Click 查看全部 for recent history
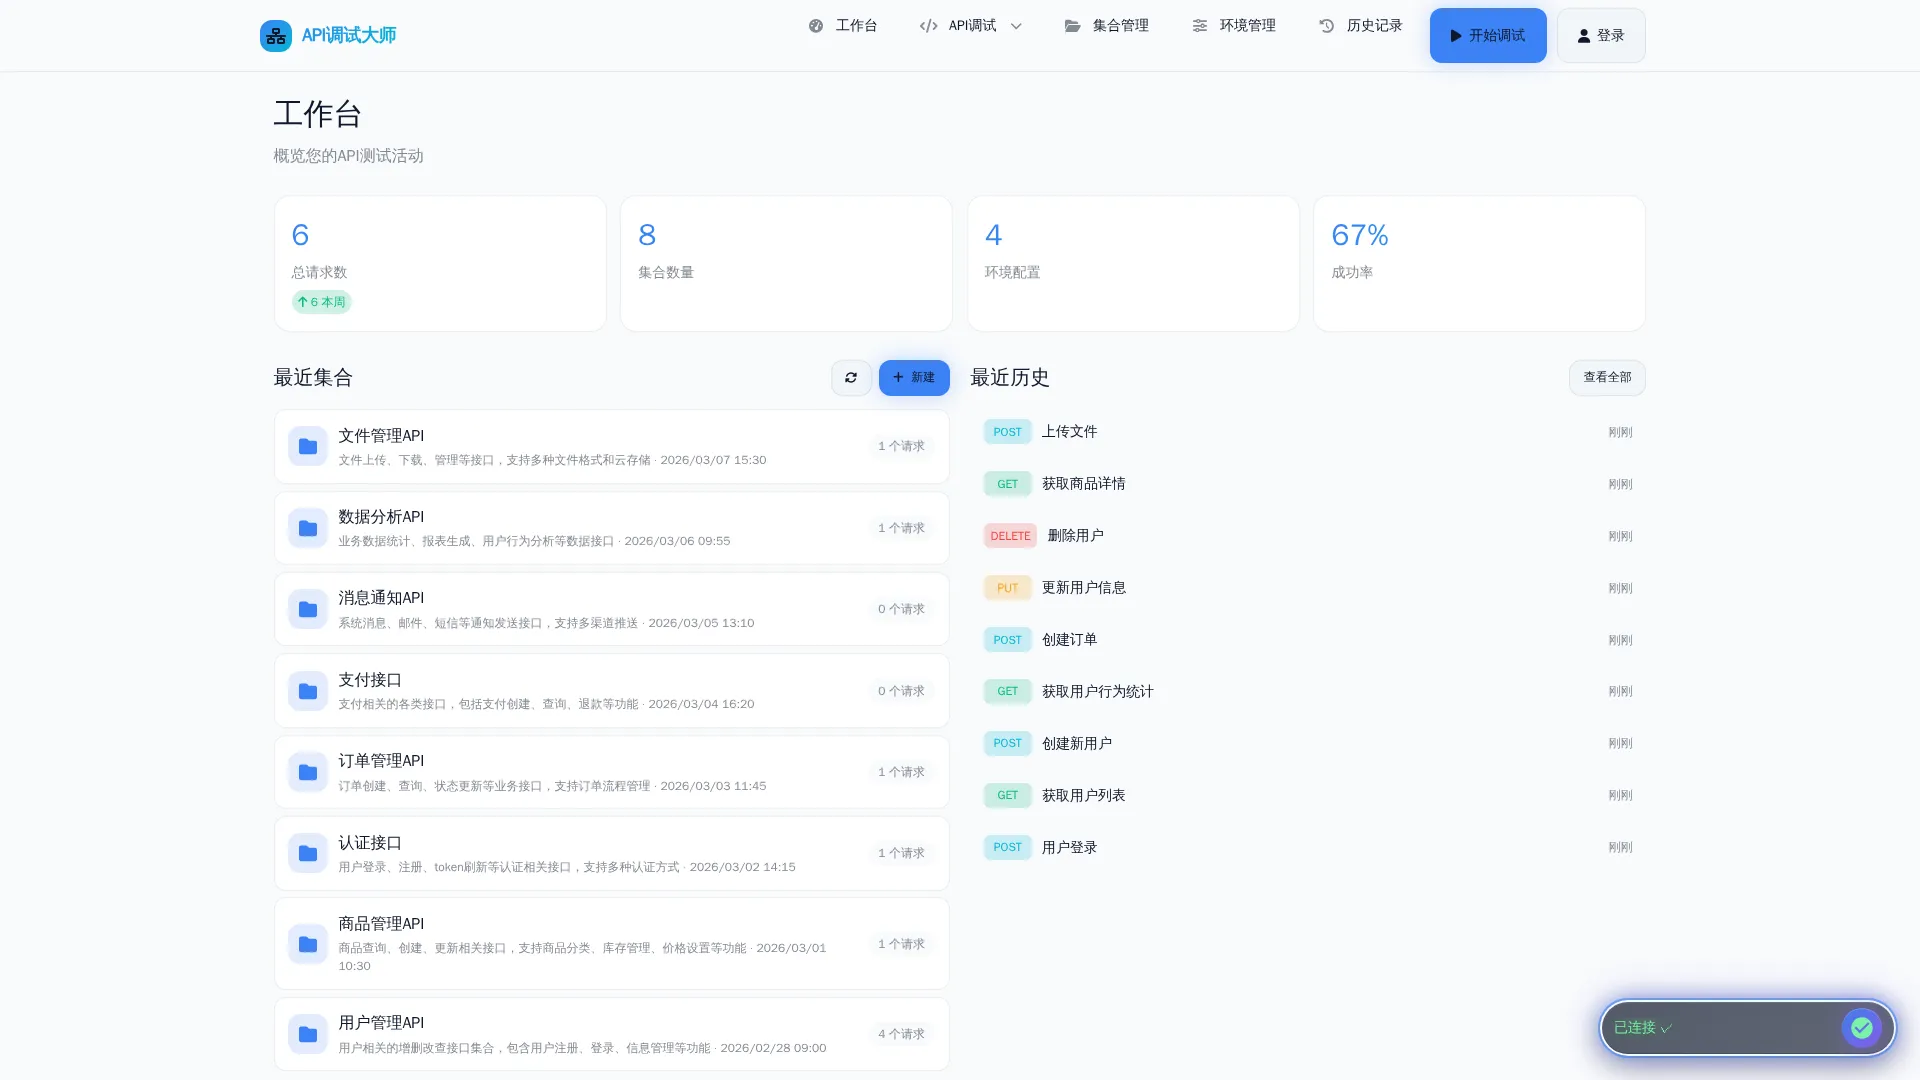The image size is (1920, 1080). tap(1606, 378)
